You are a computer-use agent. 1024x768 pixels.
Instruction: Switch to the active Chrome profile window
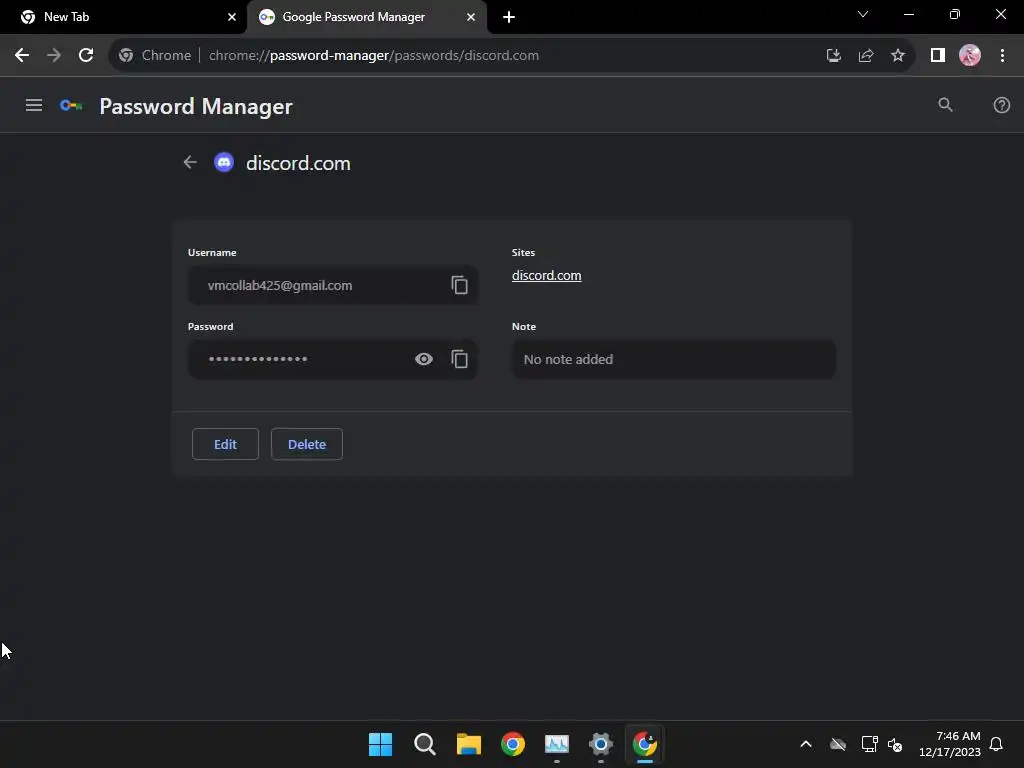[x=645, y=744]
